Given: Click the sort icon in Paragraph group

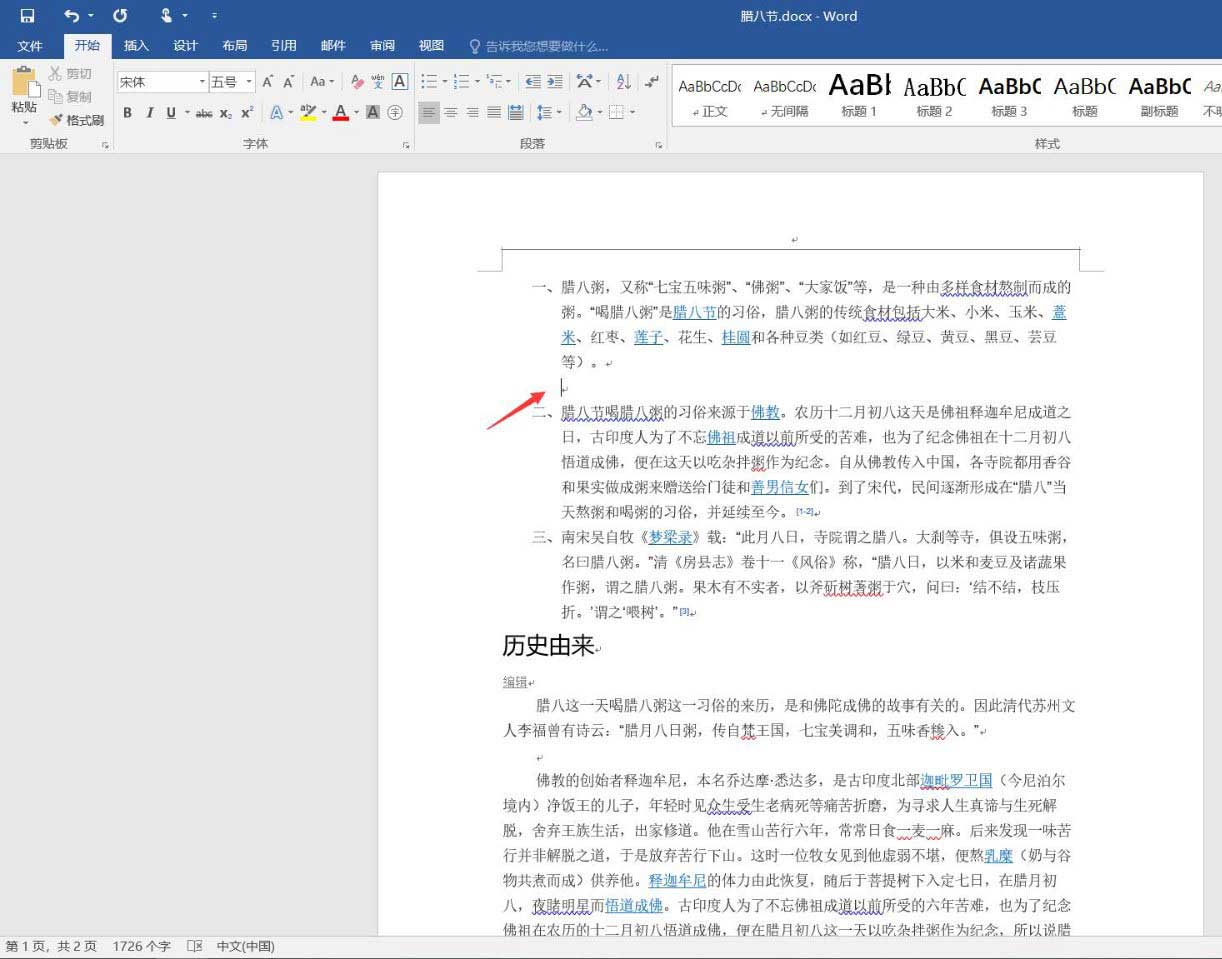Looking at the screenshot, I should (622, 82).
